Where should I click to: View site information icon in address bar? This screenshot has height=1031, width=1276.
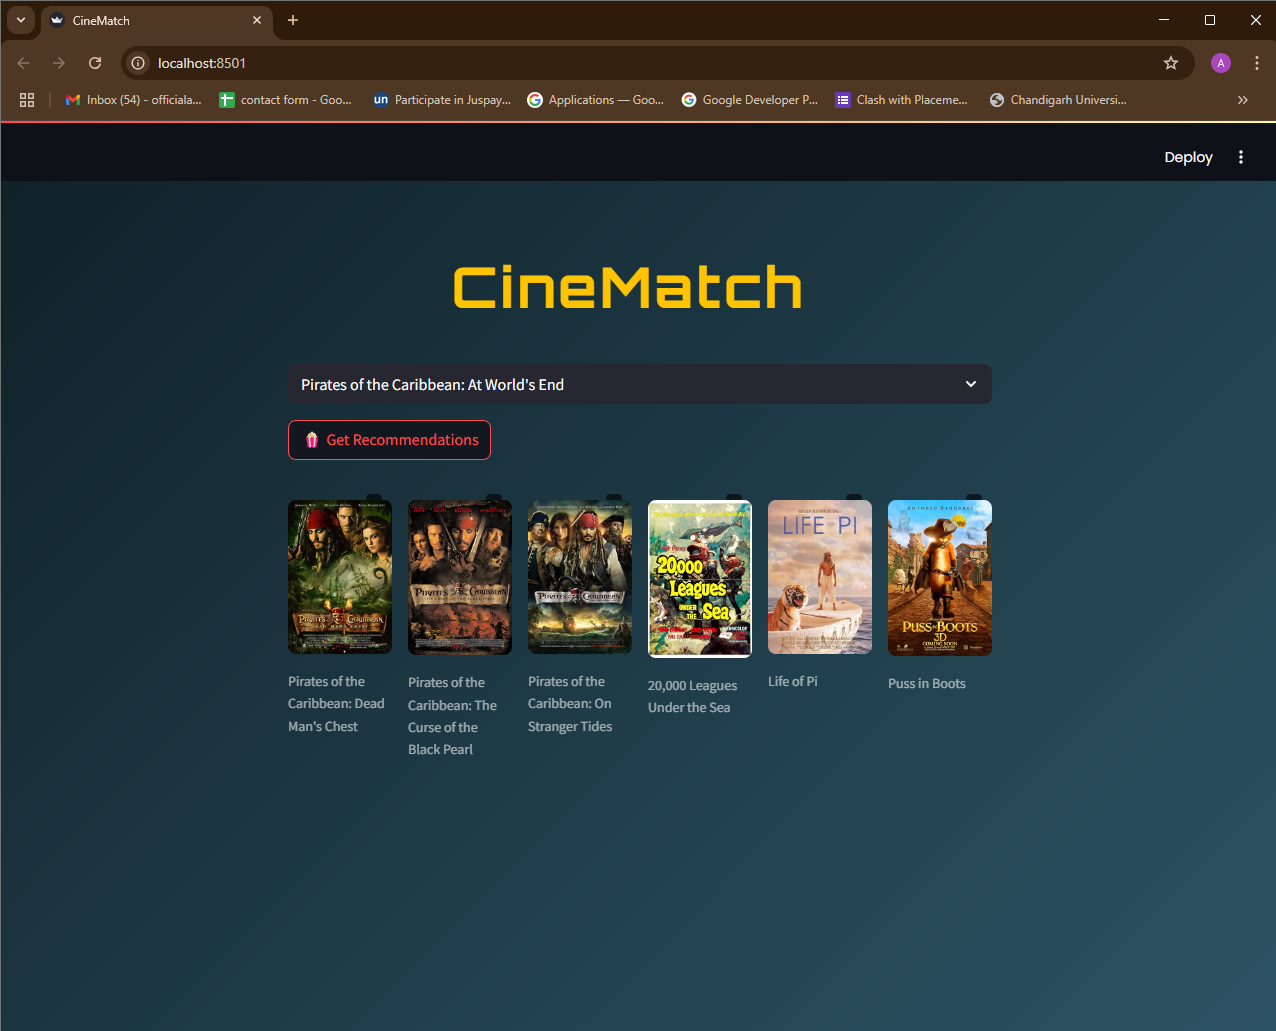click(x=138, y=63)
